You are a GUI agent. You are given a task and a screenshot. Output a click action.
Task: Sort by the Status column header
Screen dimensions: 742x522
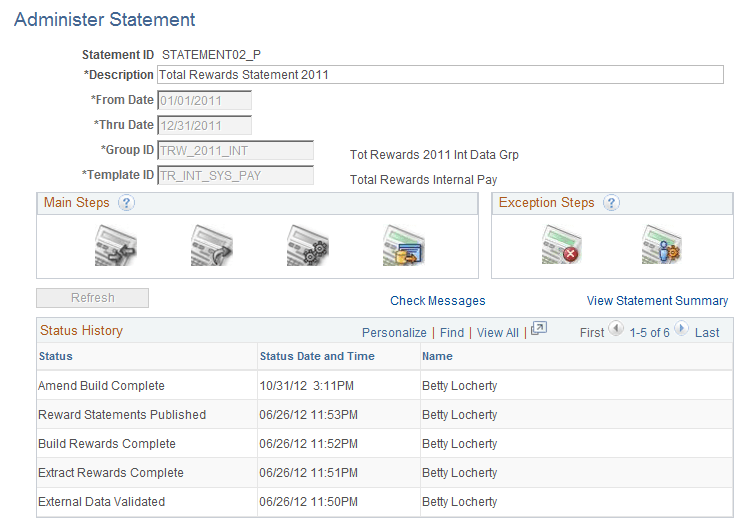56,356
